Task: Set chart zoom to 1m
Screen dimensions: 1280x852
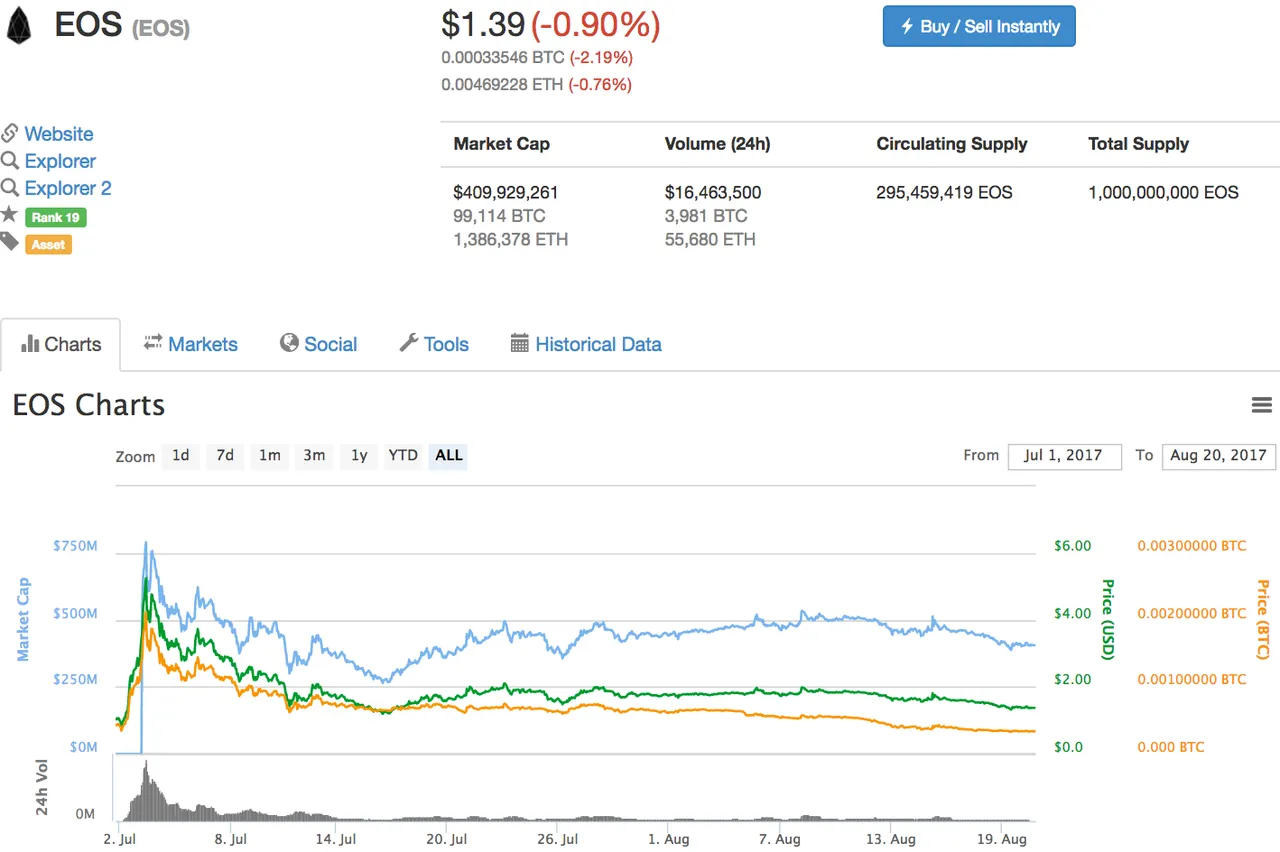Action: click(269, 456)
